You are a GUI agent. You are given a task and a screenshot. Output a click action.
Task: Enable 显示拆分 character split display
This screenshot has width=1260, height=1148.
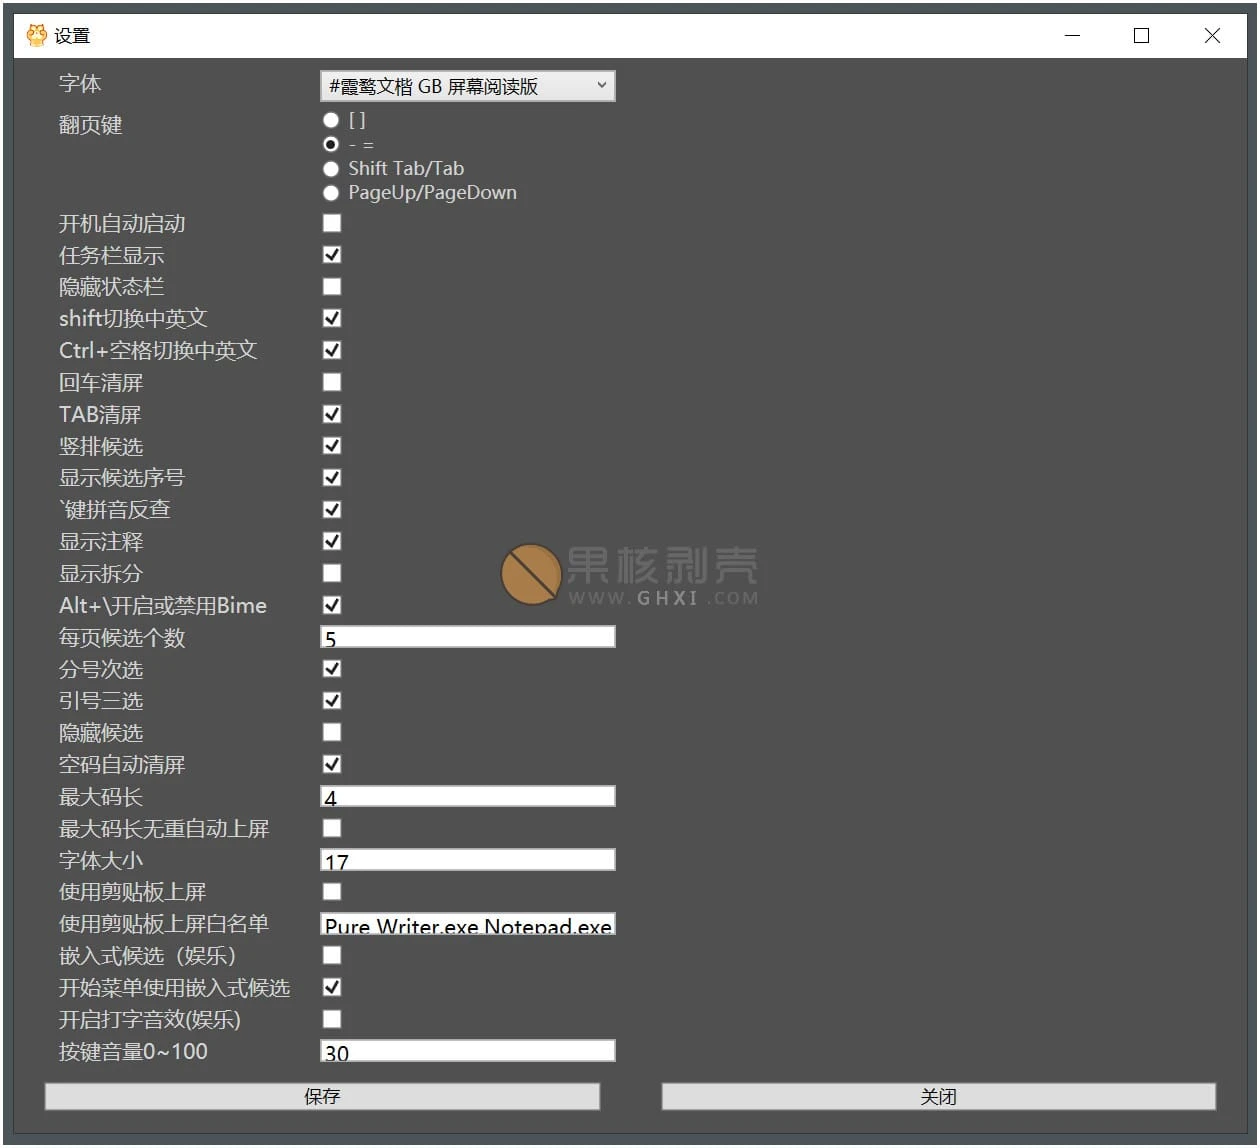tap(331, 572)
